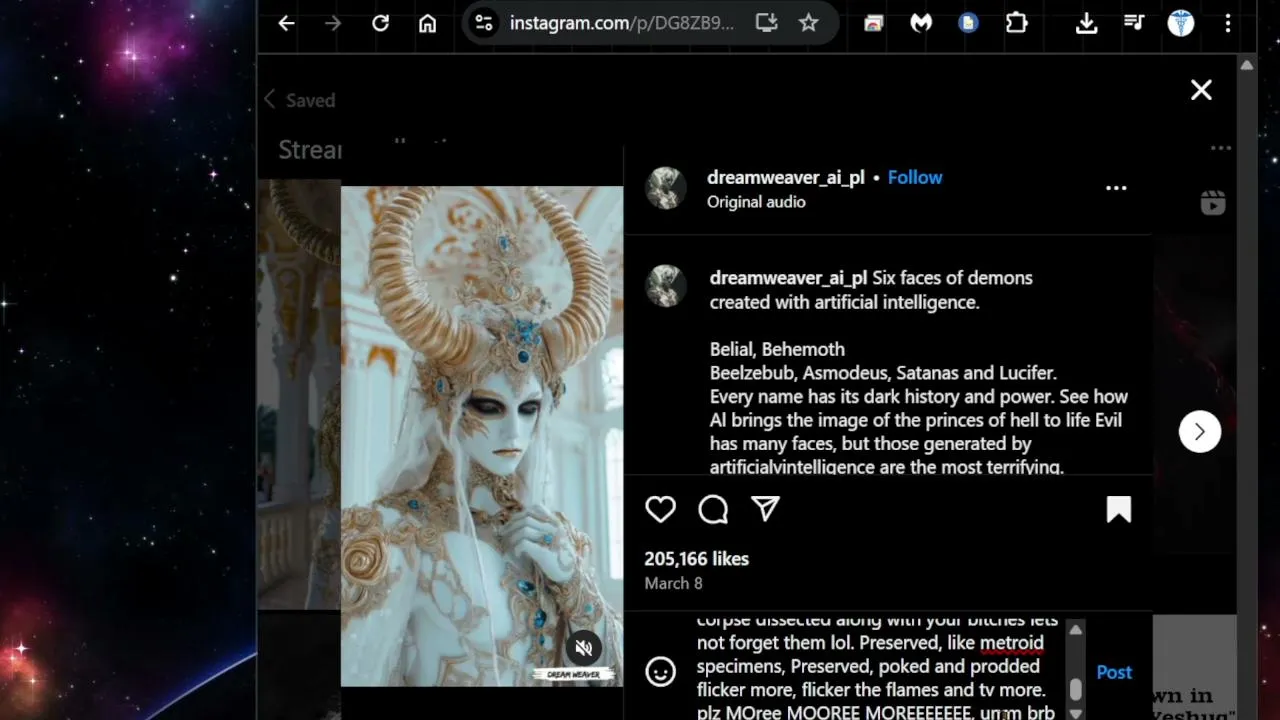Open post more options menu

pos(1116,188)
